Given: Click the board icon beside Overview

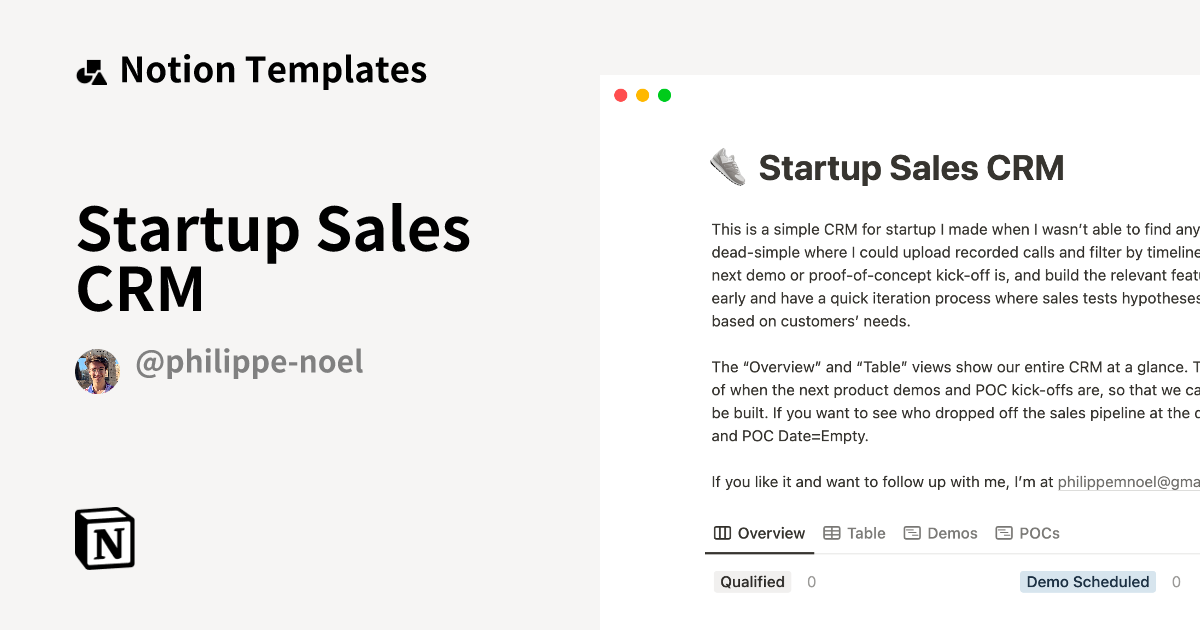Looking at the screenshot, I should pos(722,533).
